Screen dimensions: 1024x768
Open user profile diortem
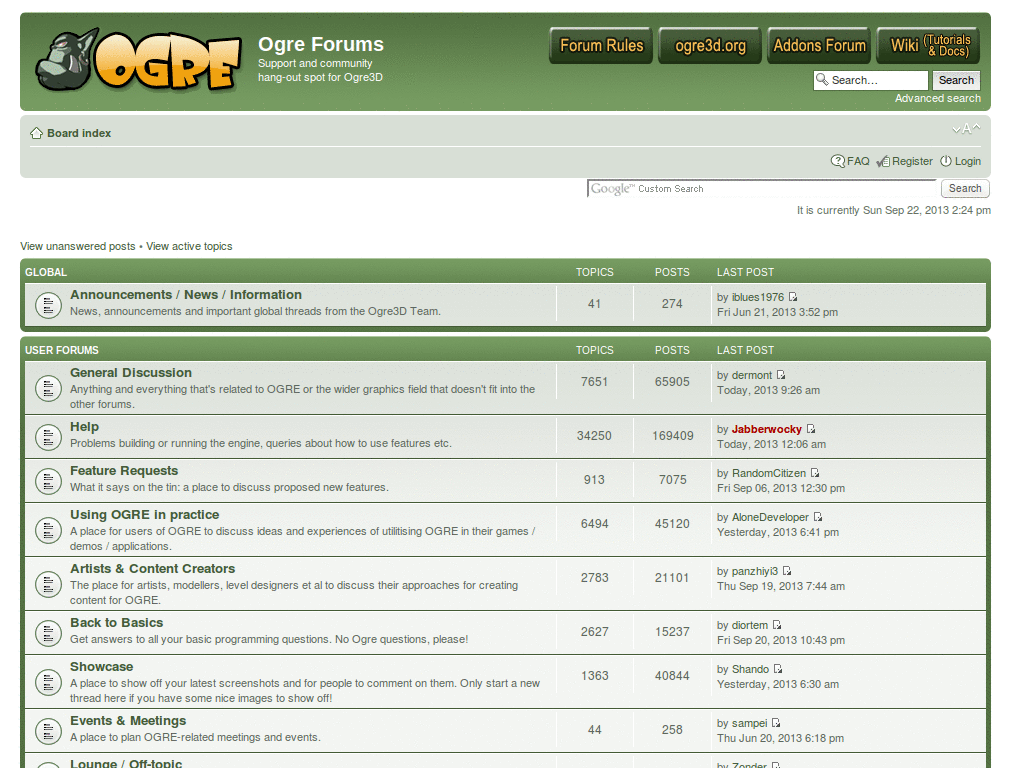[x=750, y=626]
